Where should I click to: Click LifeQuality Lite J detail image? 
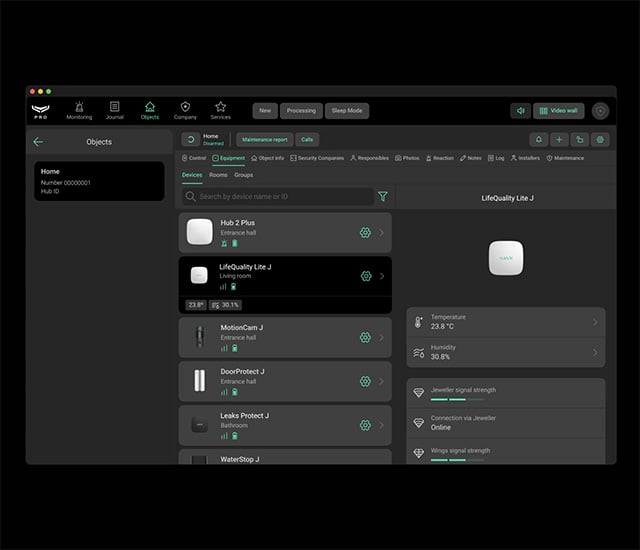[x=506, y=258]
